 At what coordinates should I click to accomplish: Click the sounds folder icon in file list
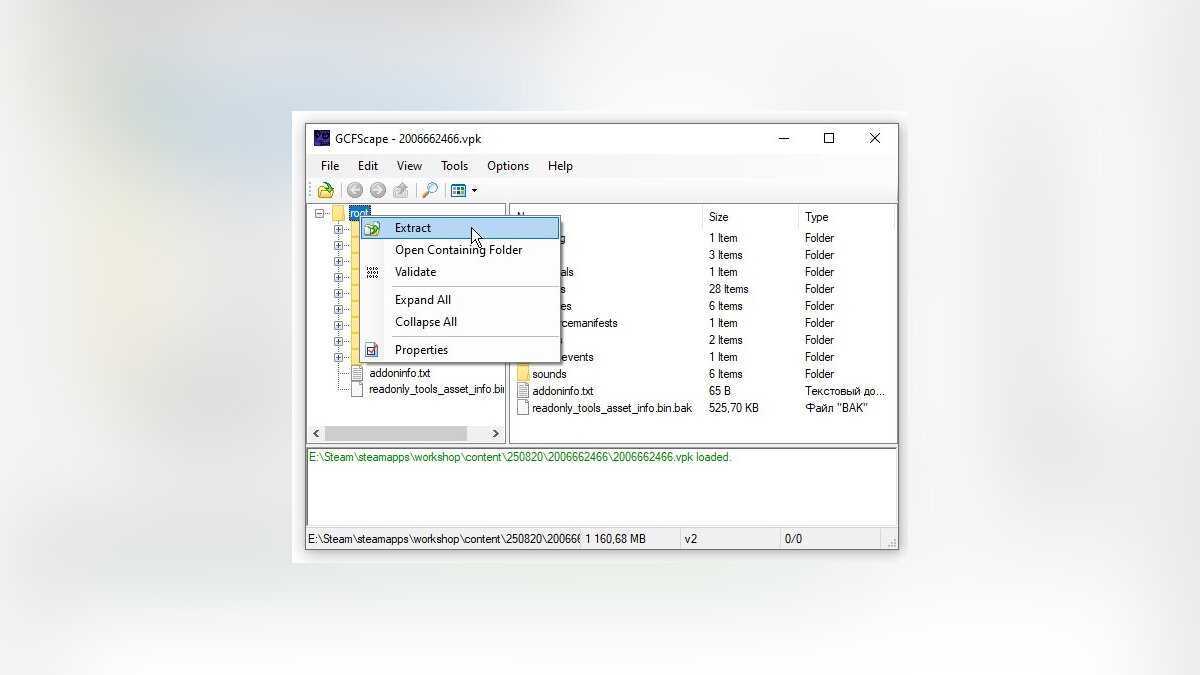click(x=523, y=374)
